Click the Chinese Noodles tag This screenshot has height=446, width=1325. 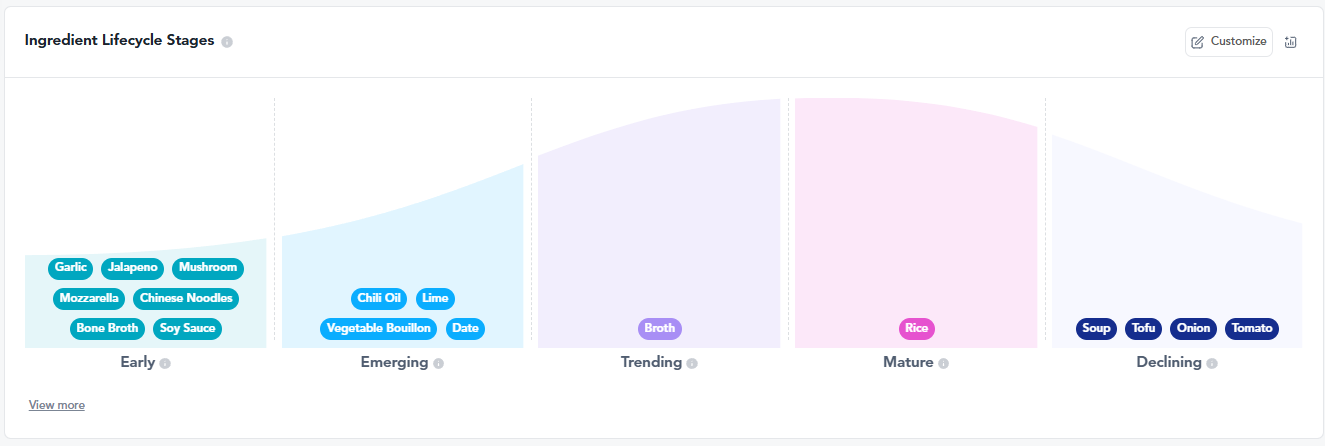pyautogui.click(x=185, y=298)
